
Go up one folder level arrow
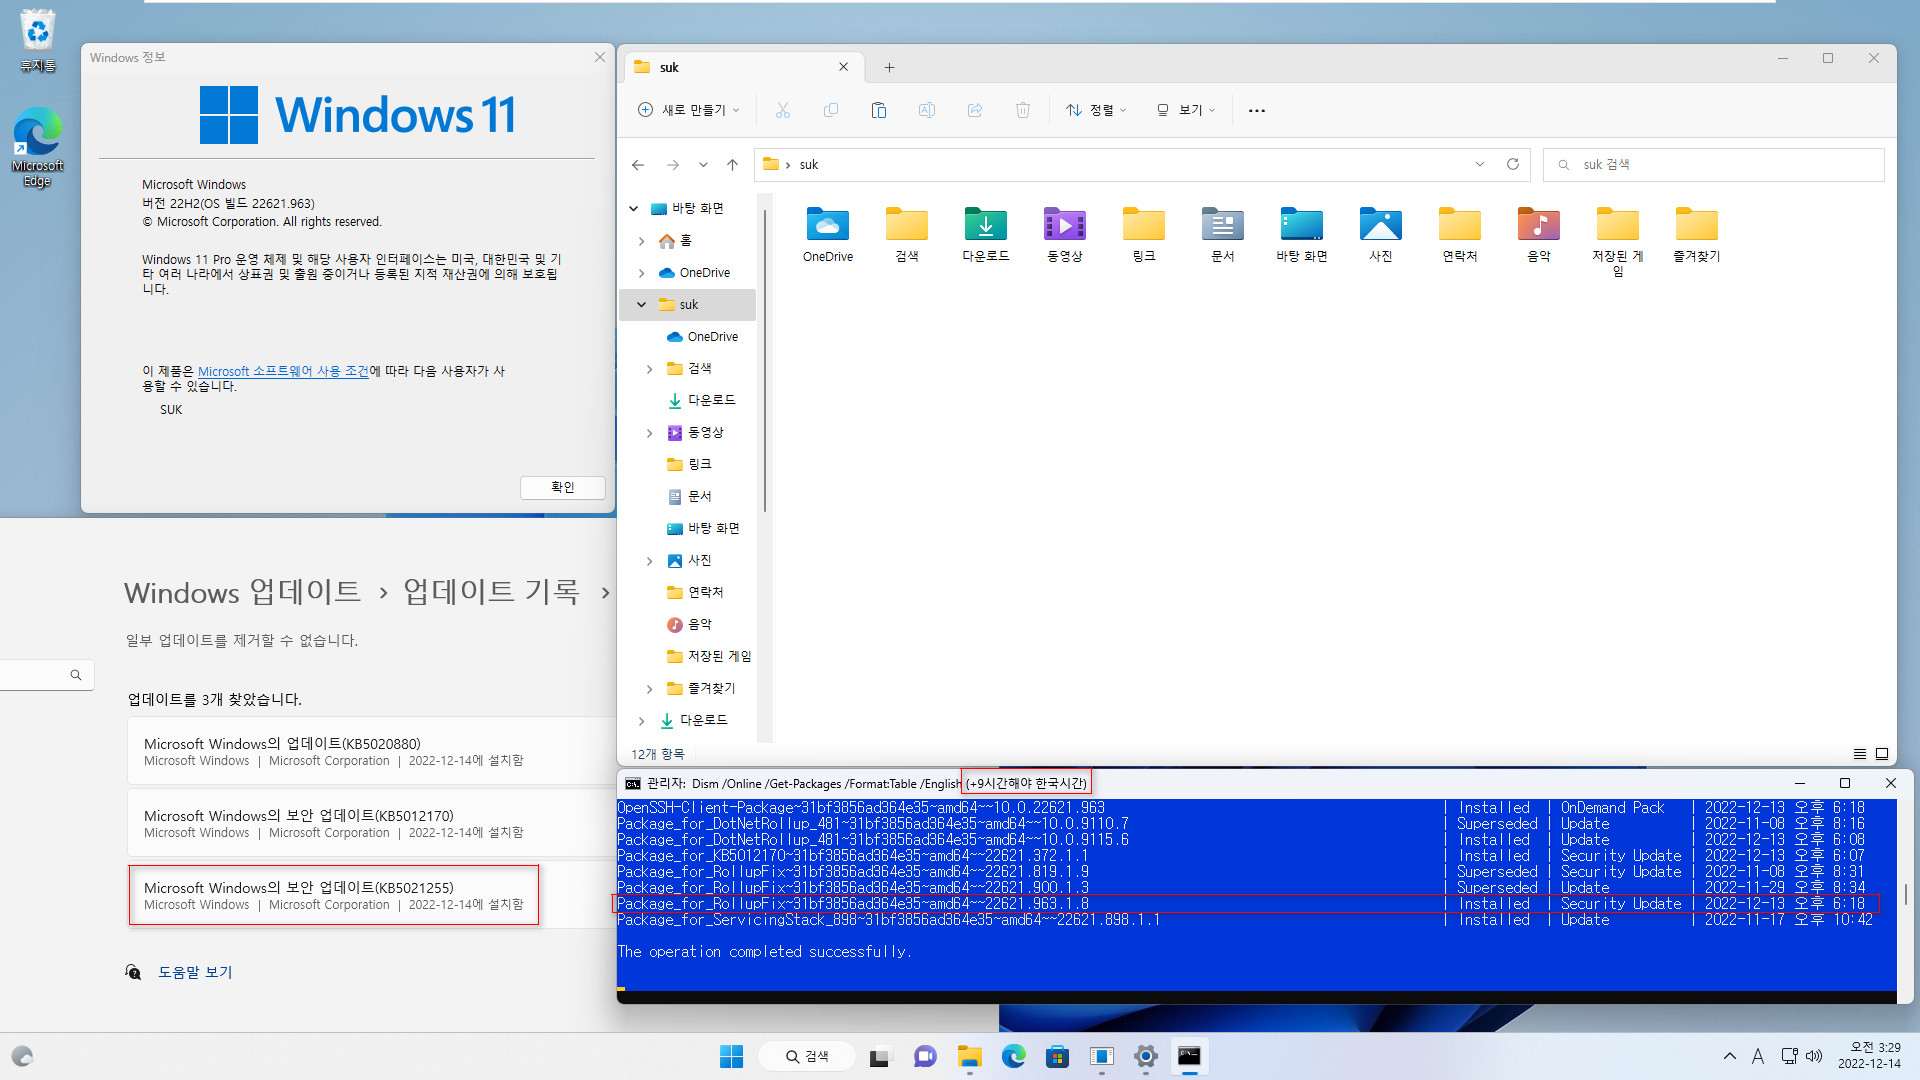pos(732,165)
